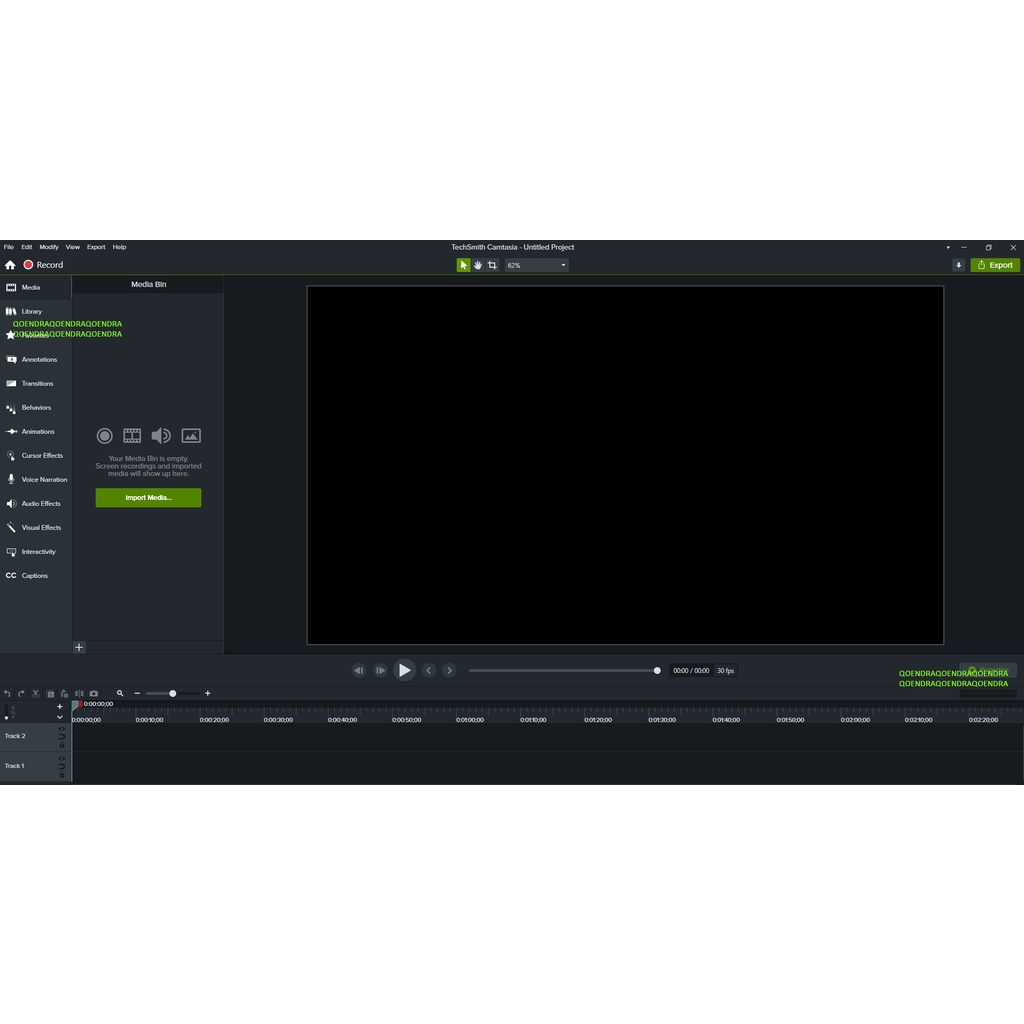Image resolution: width=1024 pixels, height=1024 pixels.
Task: Toggle the lock on Track 1
Action: pos(62,774)
